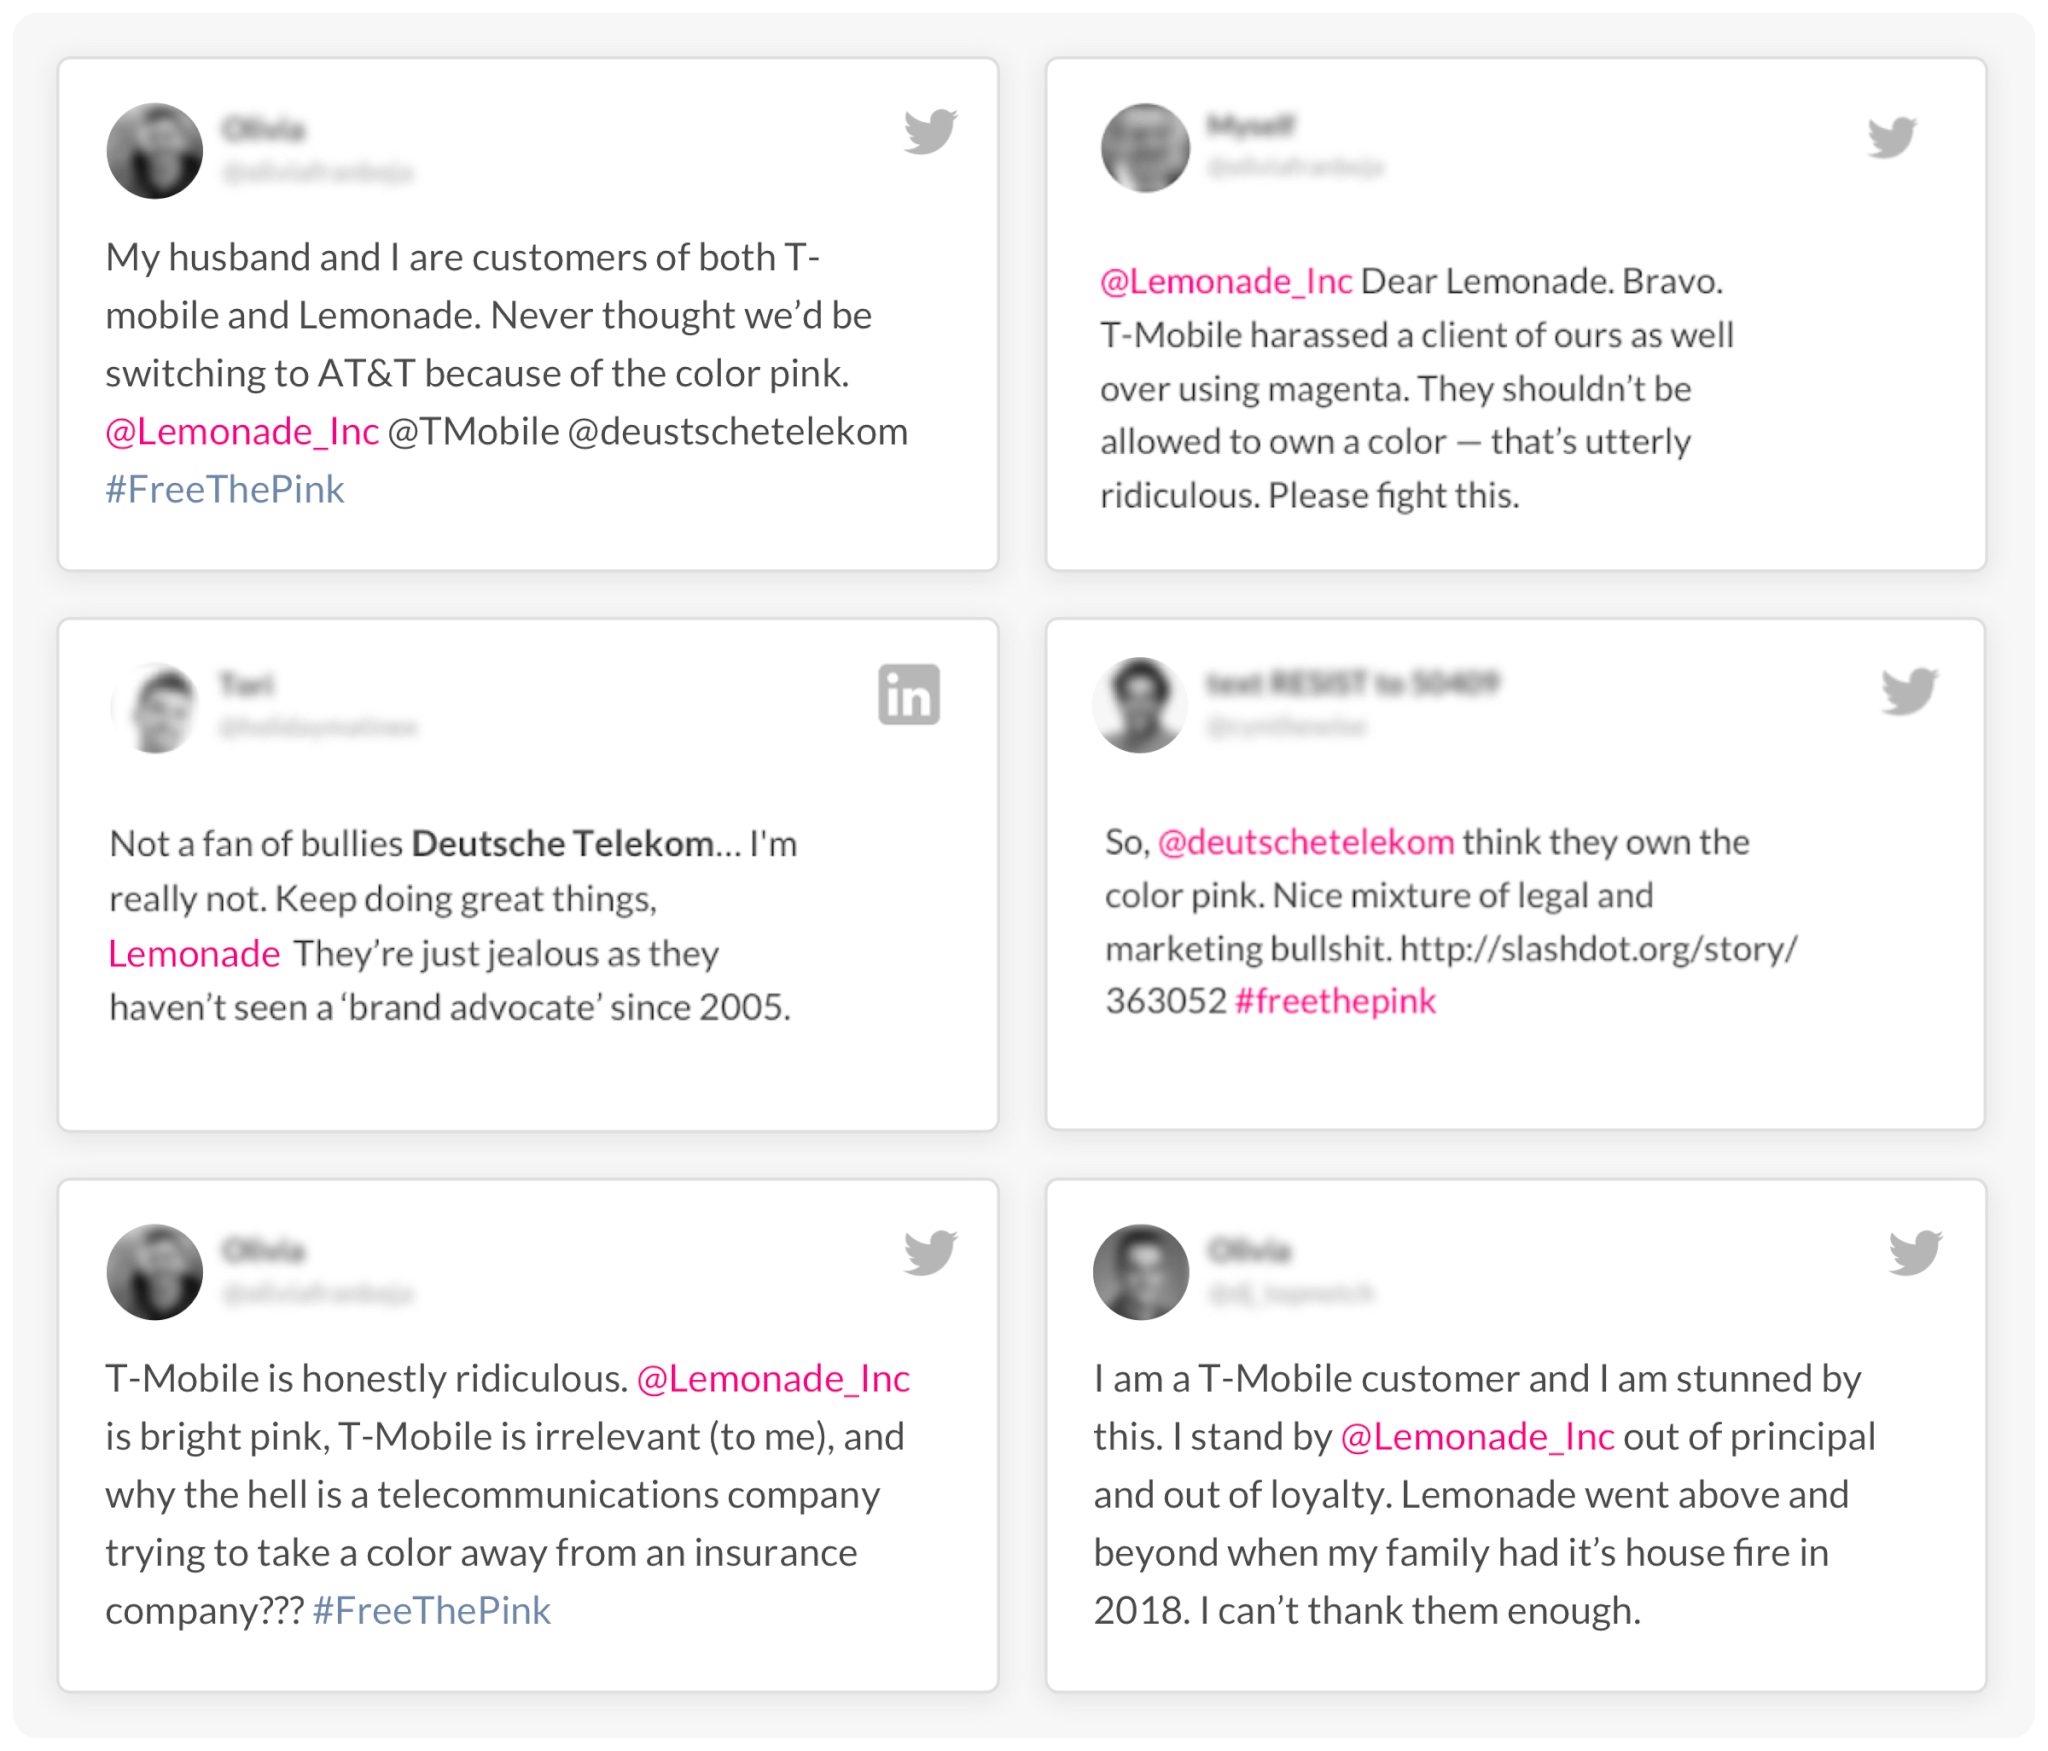Click the Twitter icon on the 'honestly ridiculous' tweet

pyautogui.click(x=930, y=1252)
